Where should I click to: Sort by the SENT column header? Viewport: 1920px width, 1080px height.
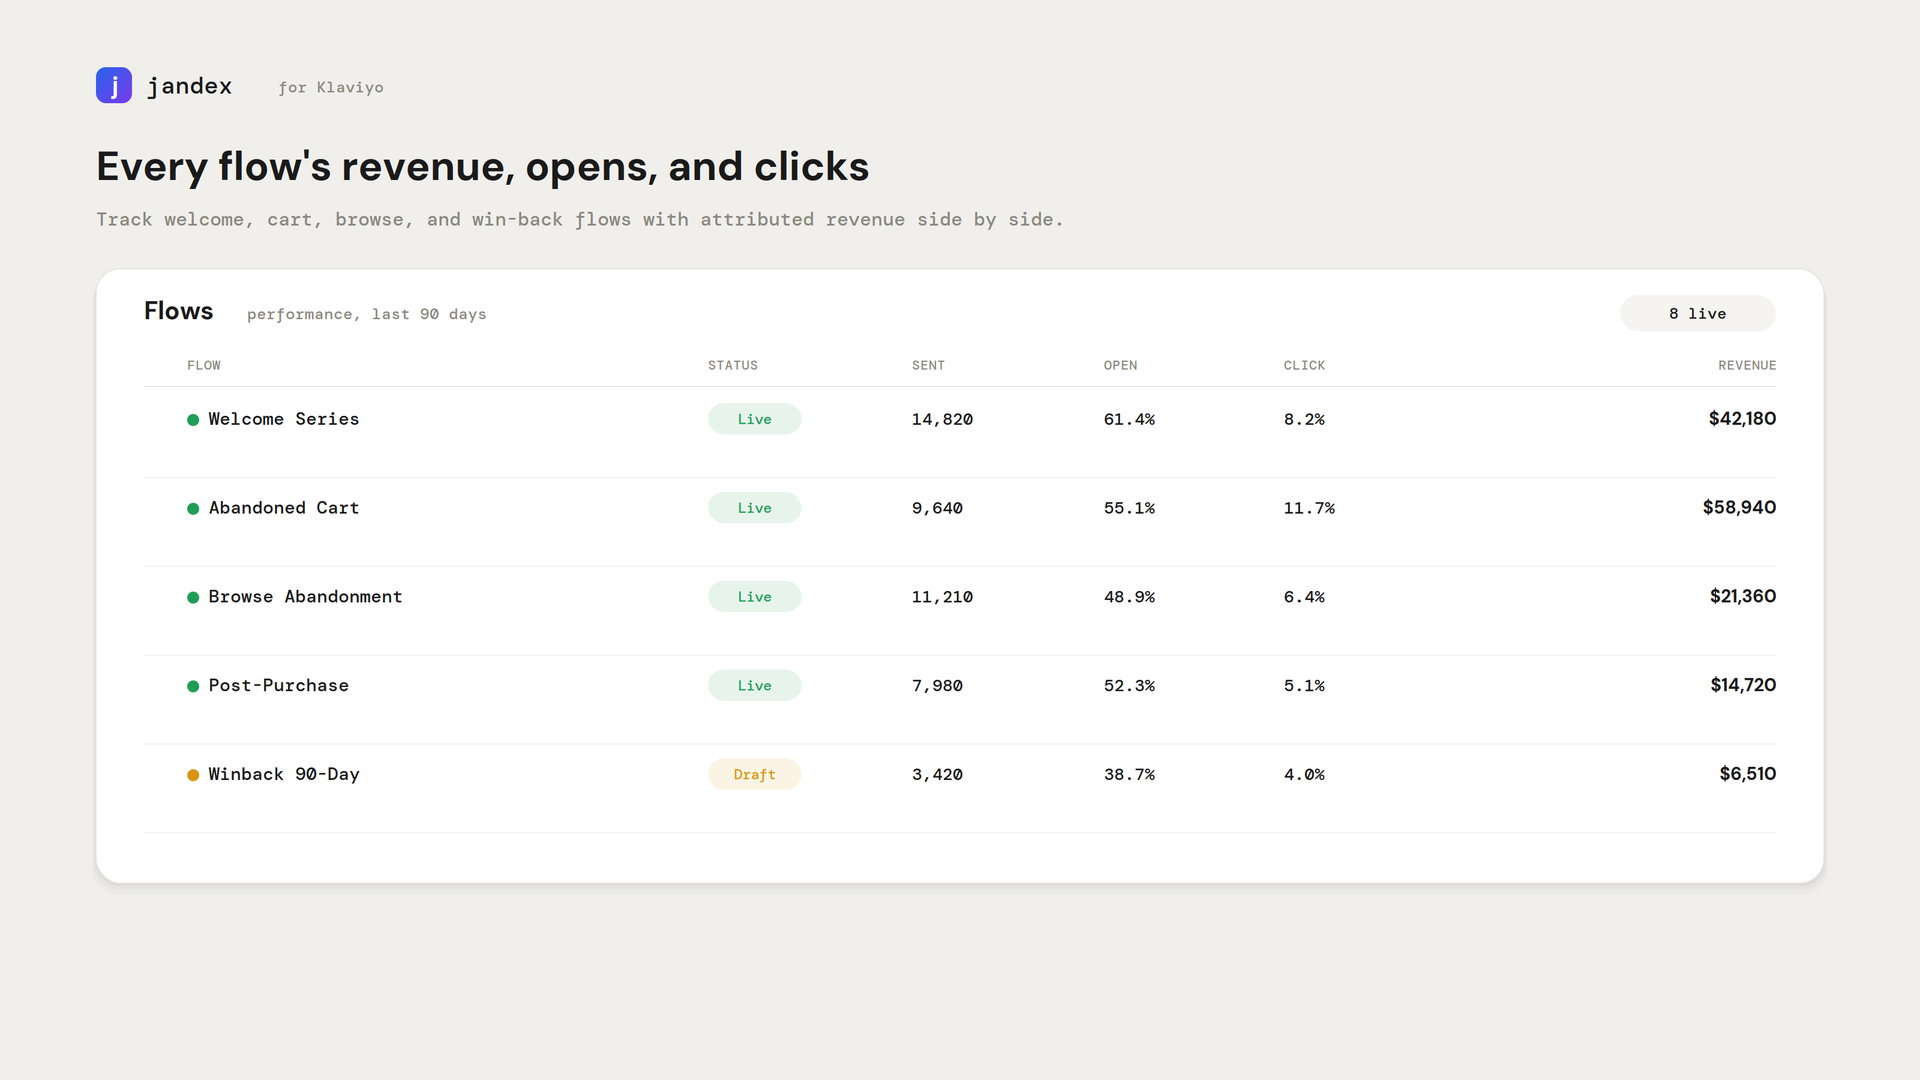pos(928,365)
